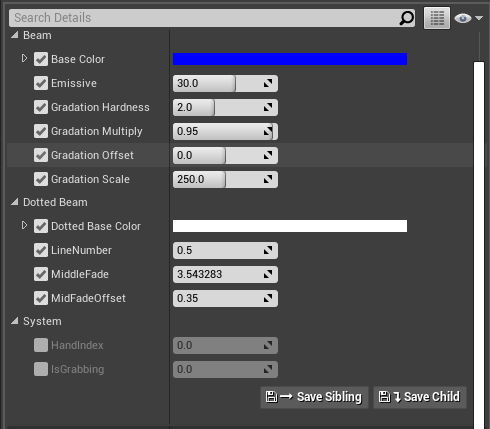Click the MiddleFade 3.543283 value field
The image size is (490, 429).
(225, 274)
